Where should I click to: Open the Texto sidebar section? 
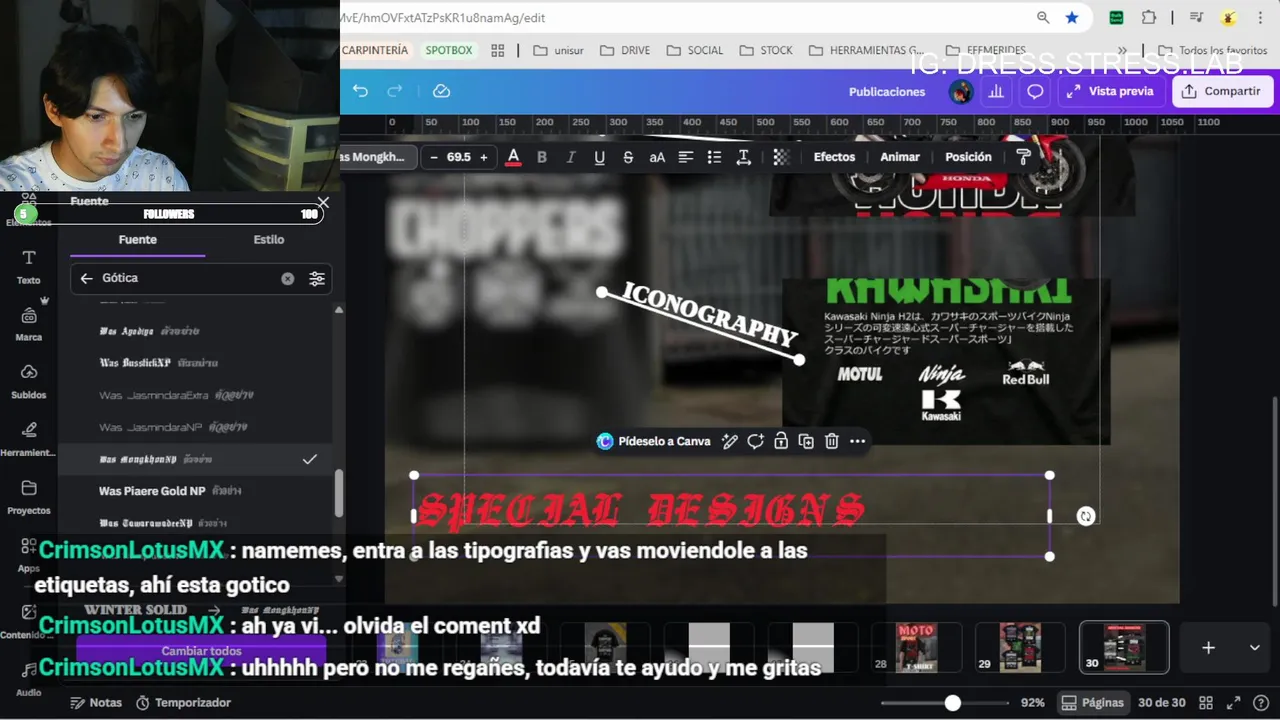[x=29, y=267]
